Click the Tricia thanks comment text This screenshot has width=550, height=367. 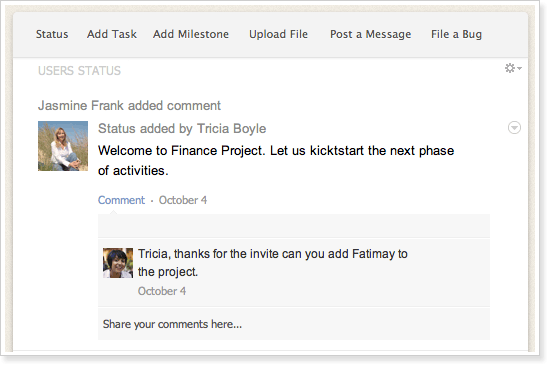tap(273, 262)
